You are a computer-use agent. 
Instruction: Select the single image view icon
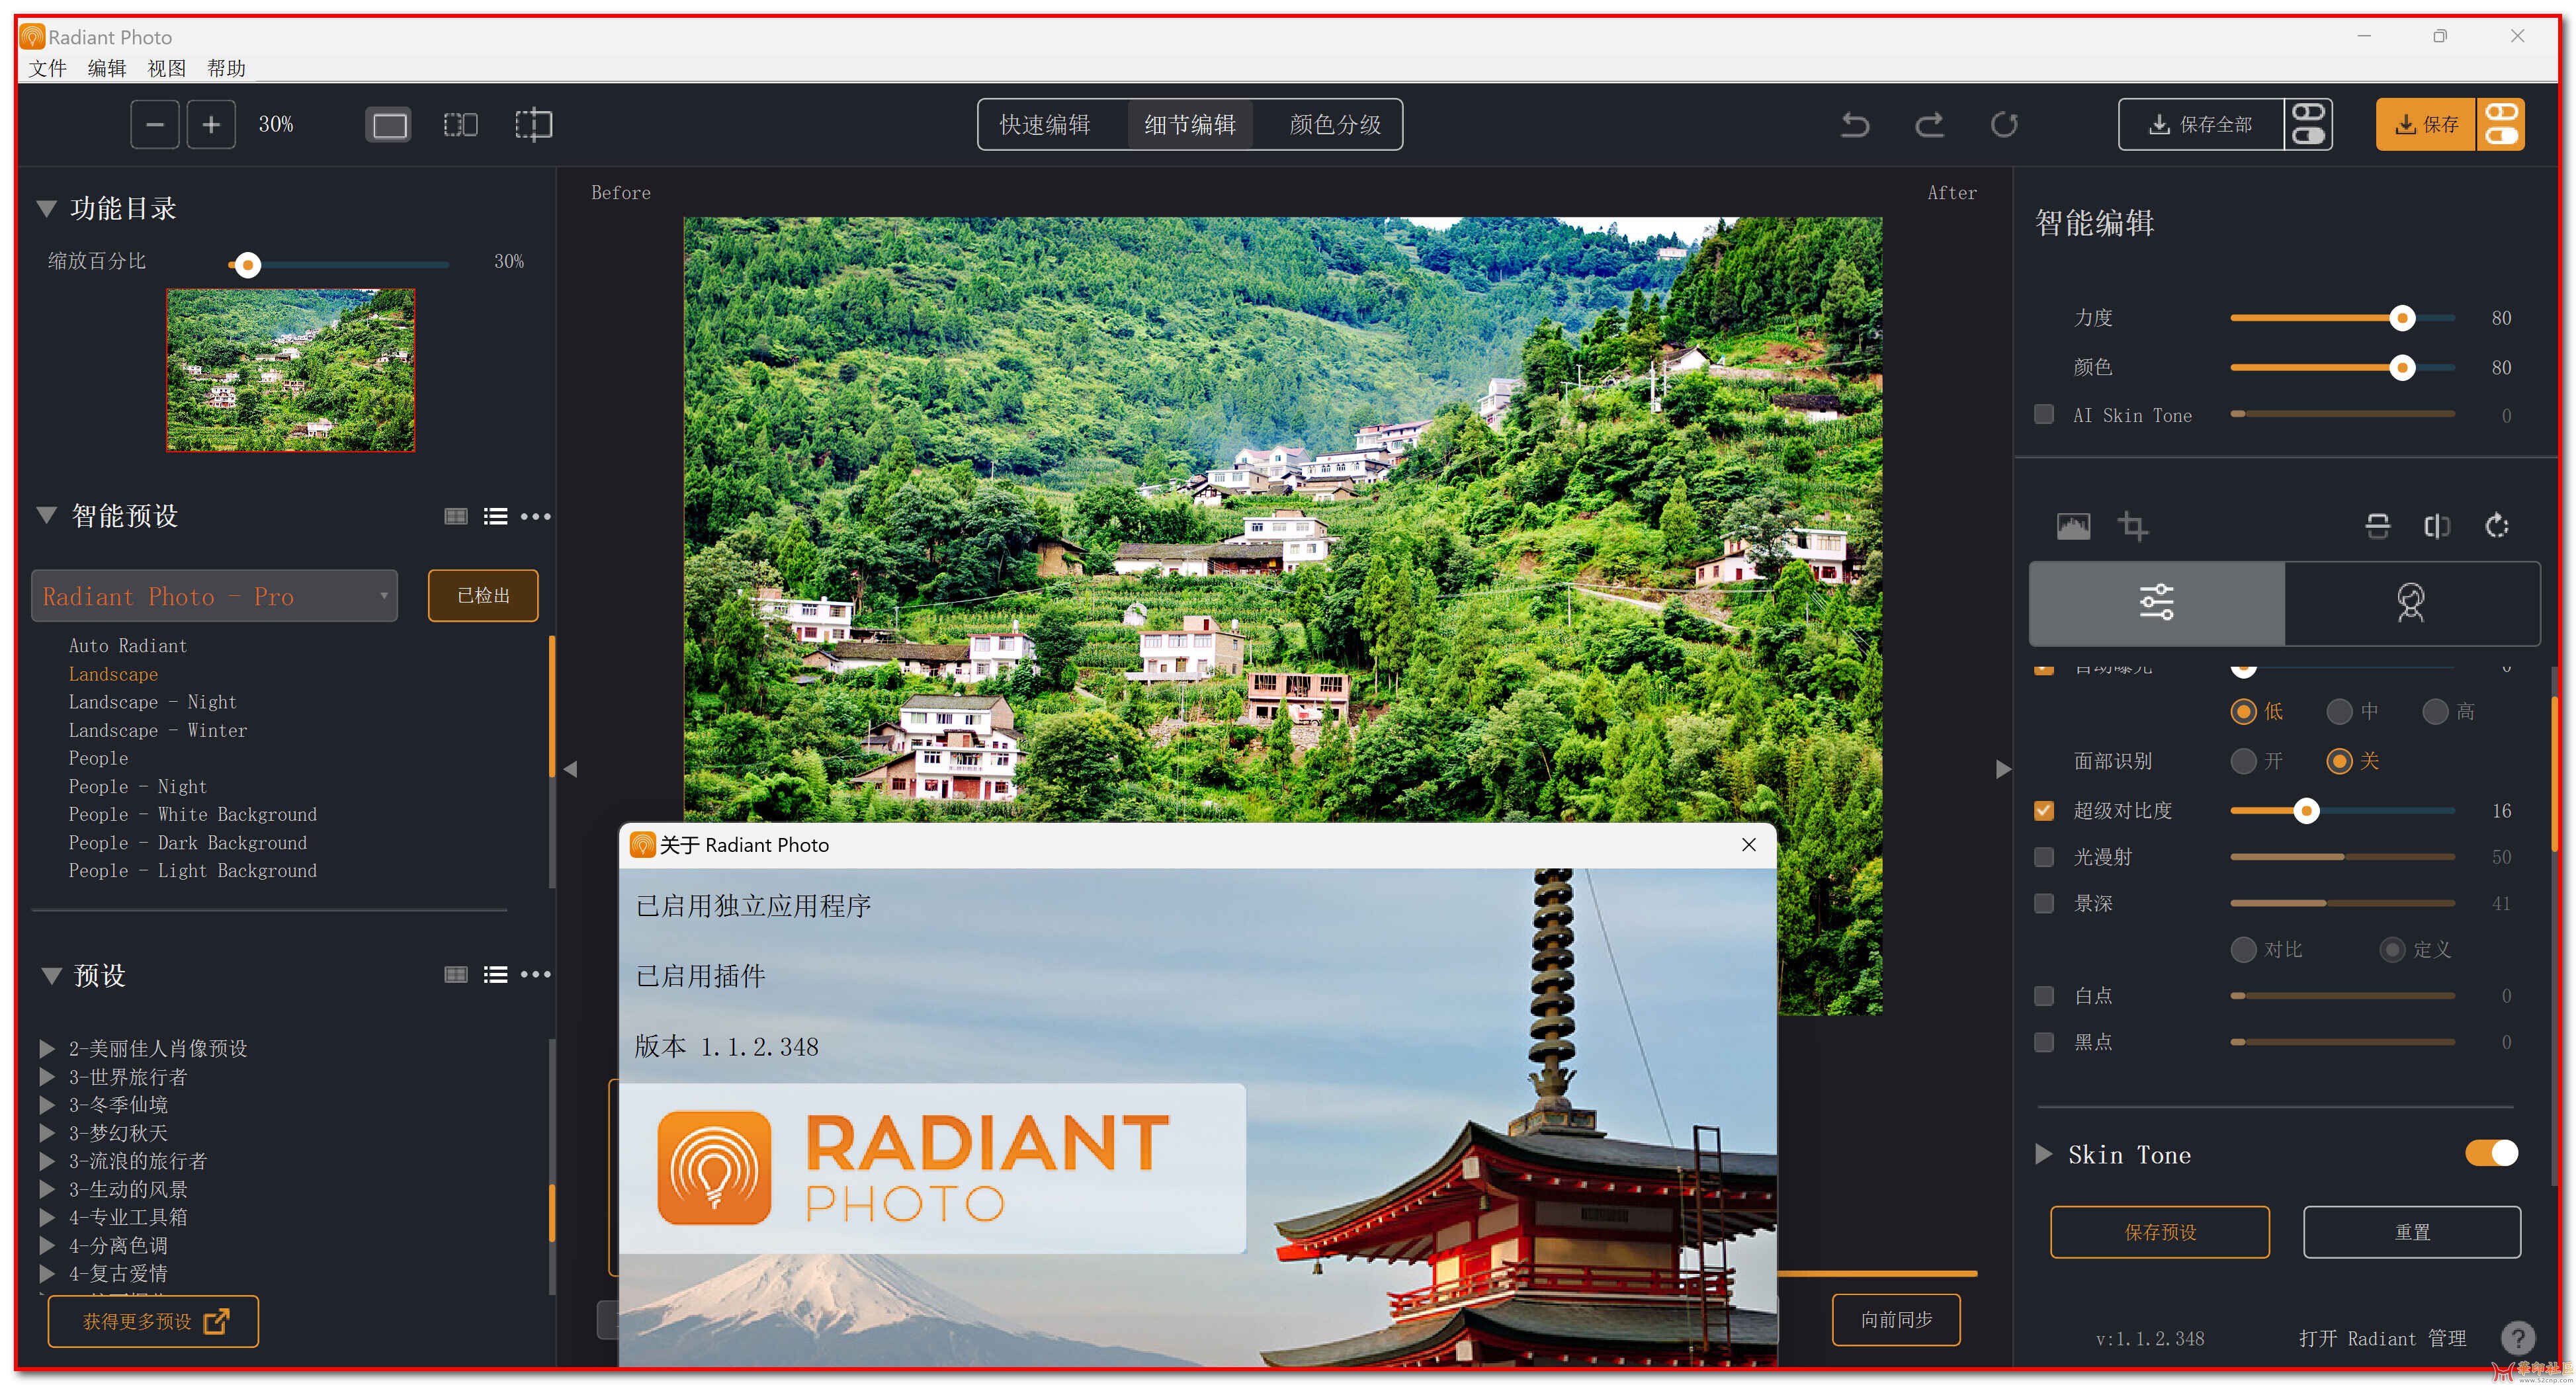pos(389,125)
